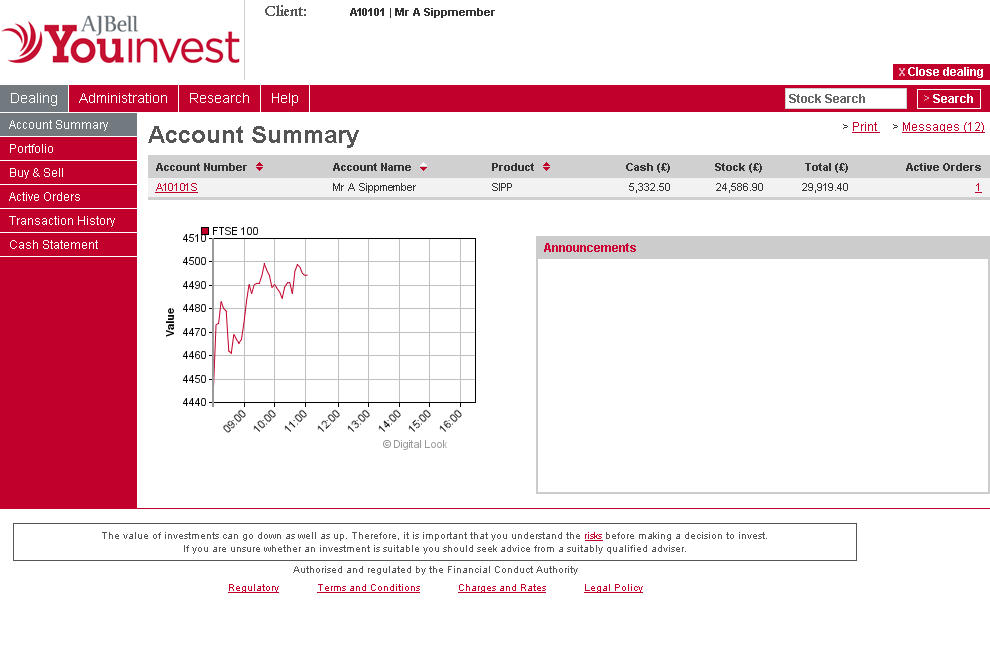Click the AJ Bell Youinvest logo
The height and width of the screenshot is (650, 990).
pos(121,40)
